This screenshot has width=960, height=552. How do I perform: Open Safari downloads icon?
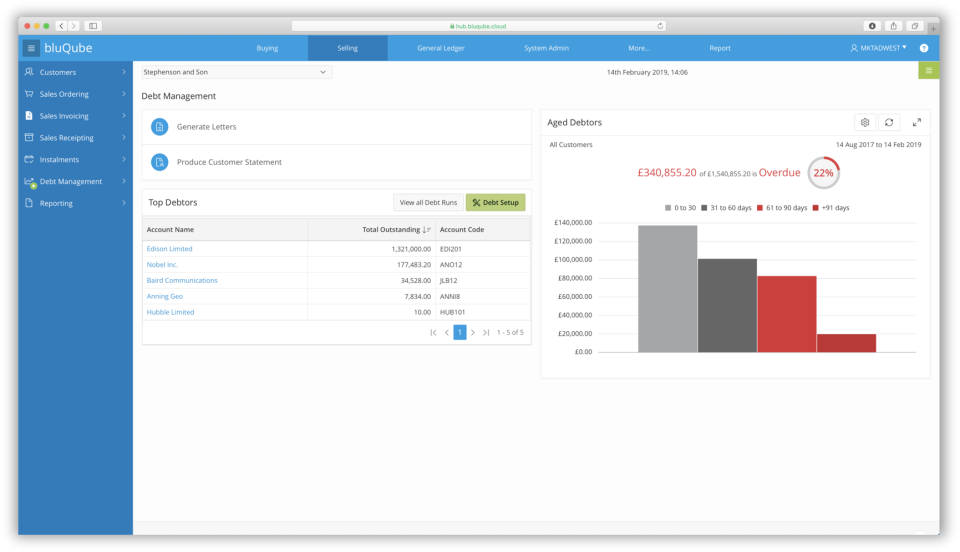tap(872, 26)
